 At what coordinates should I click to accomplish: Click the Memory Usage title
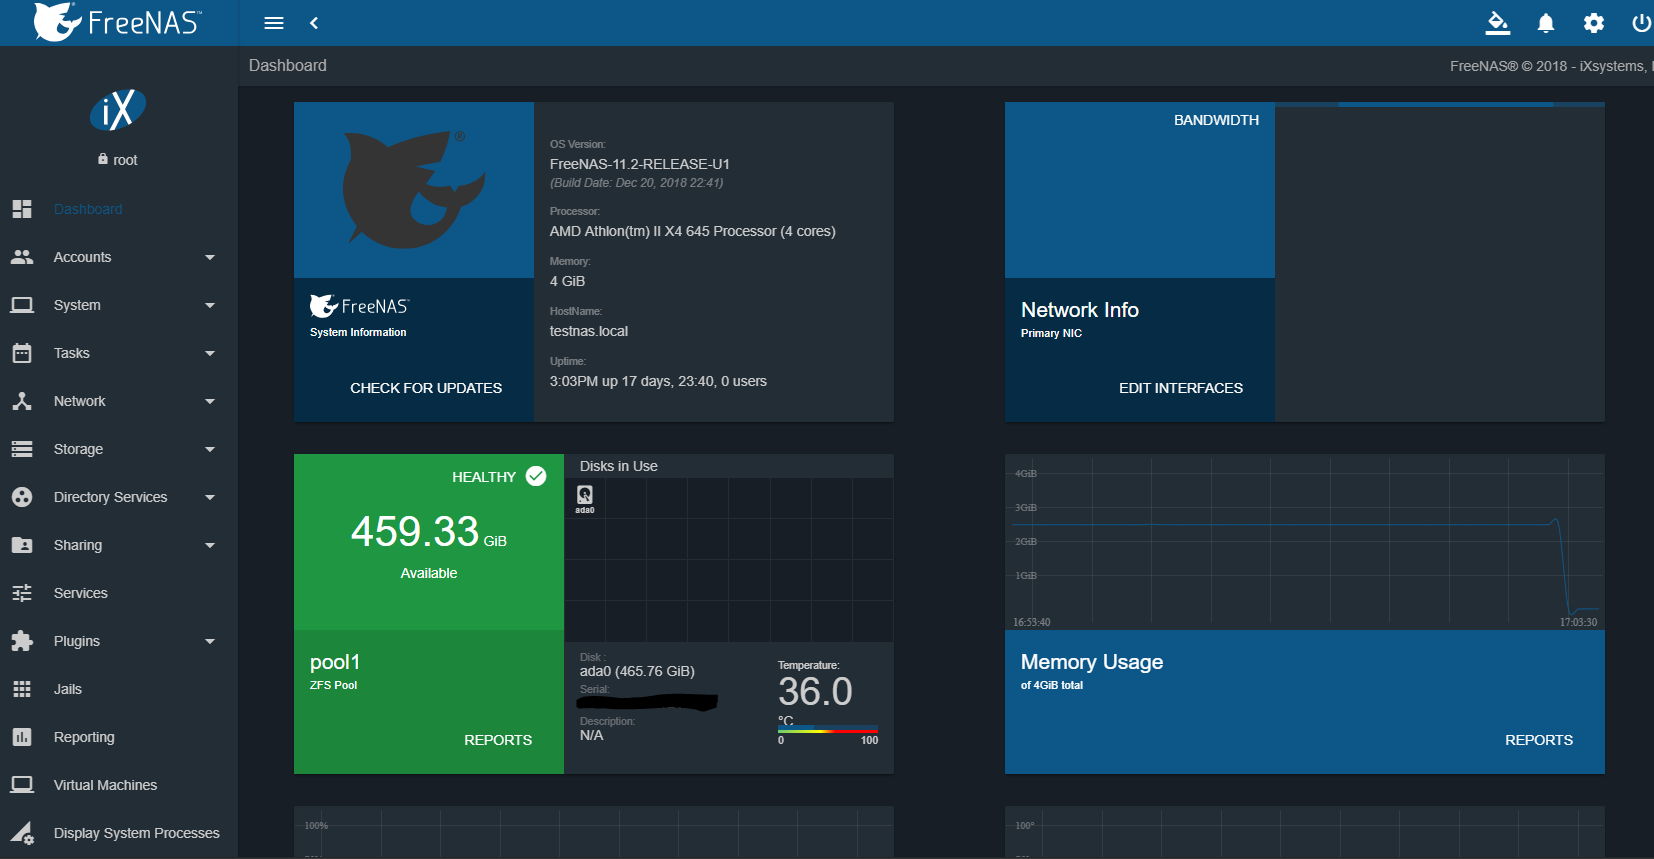1092,662
